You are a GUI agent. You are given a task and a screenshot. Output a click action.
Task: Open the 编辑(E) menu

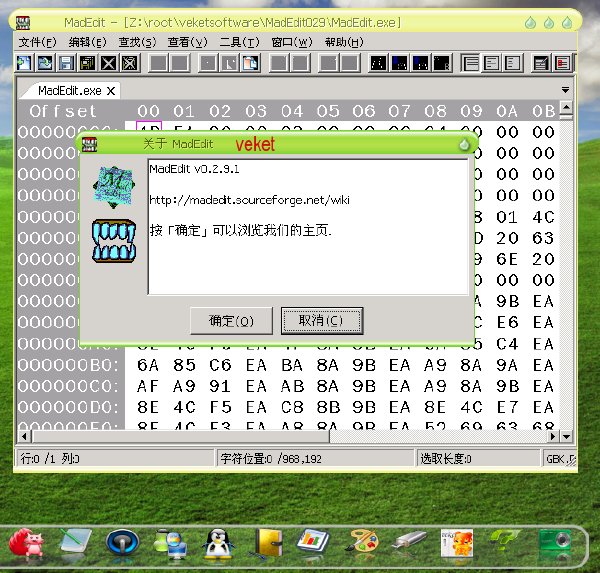coord(88,42)
